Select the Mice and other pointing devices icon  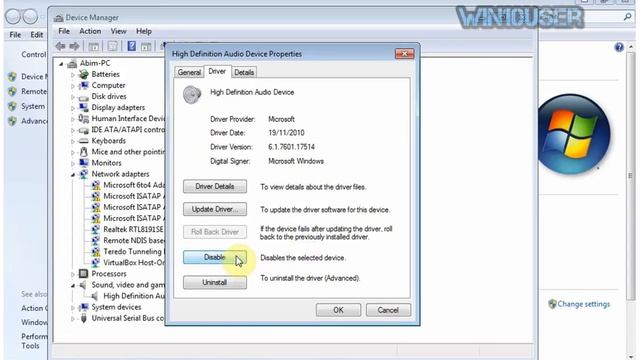(84, 152)
